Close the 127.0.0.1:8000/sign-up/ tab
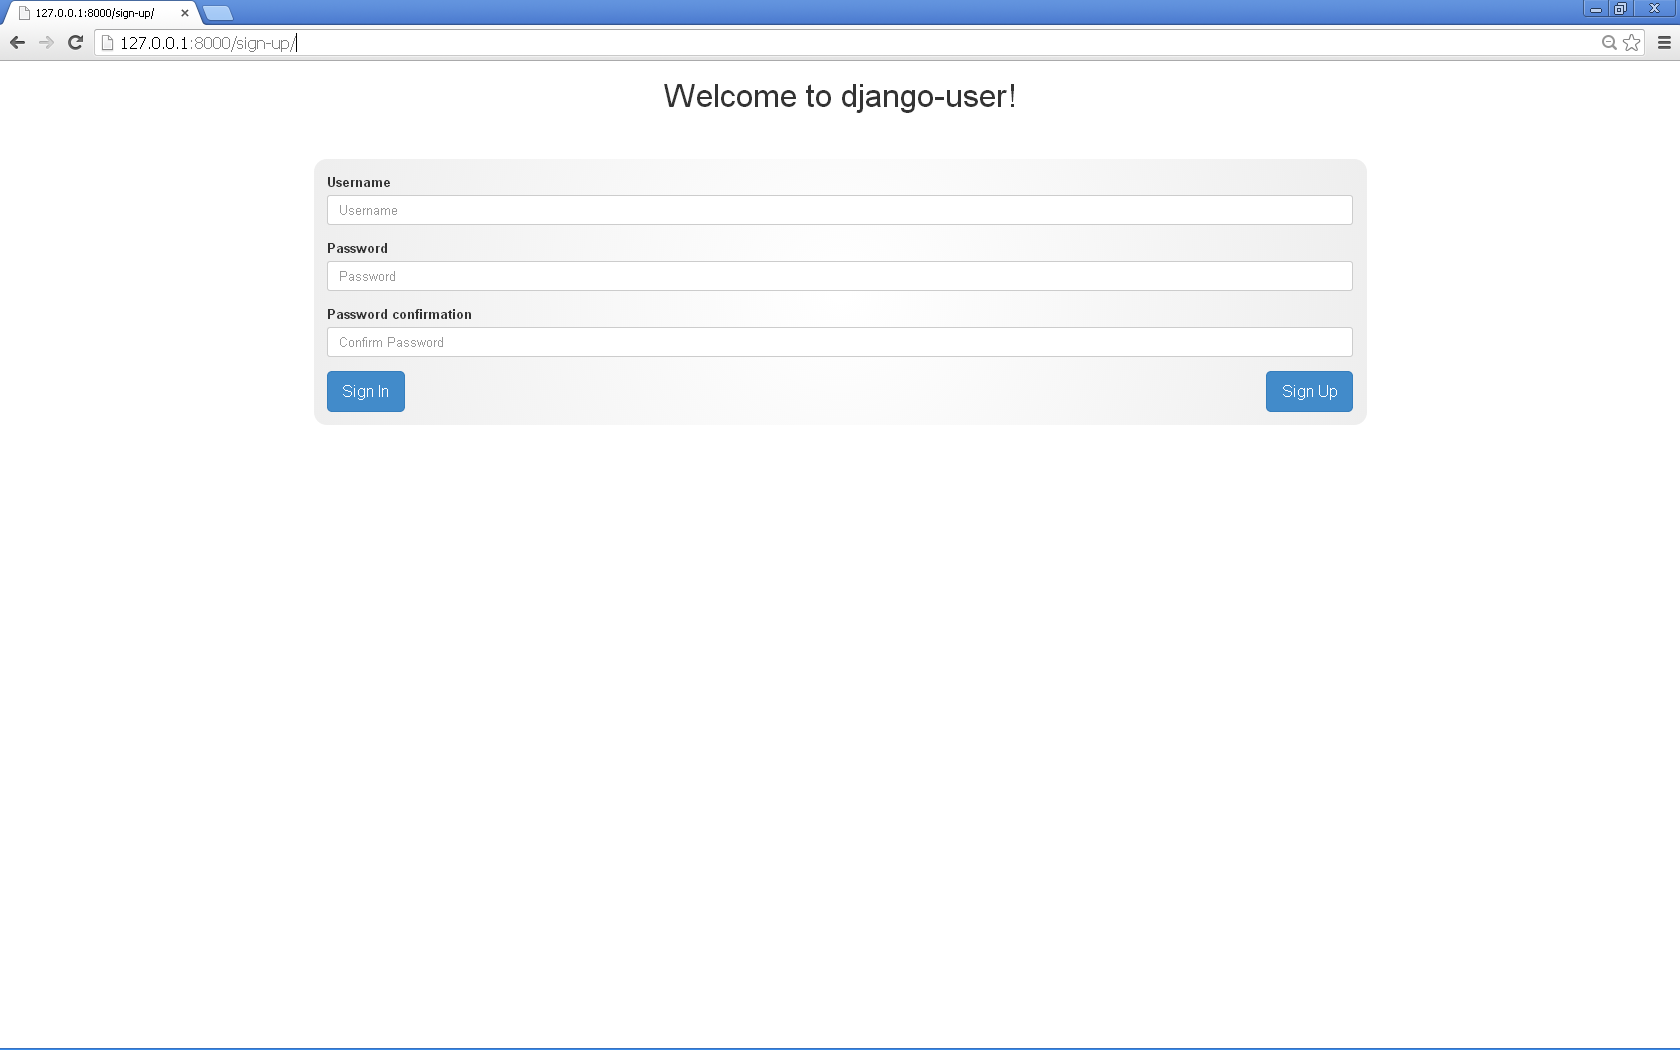Viewport: 1680px width, 1050px height. pos(185,13)
